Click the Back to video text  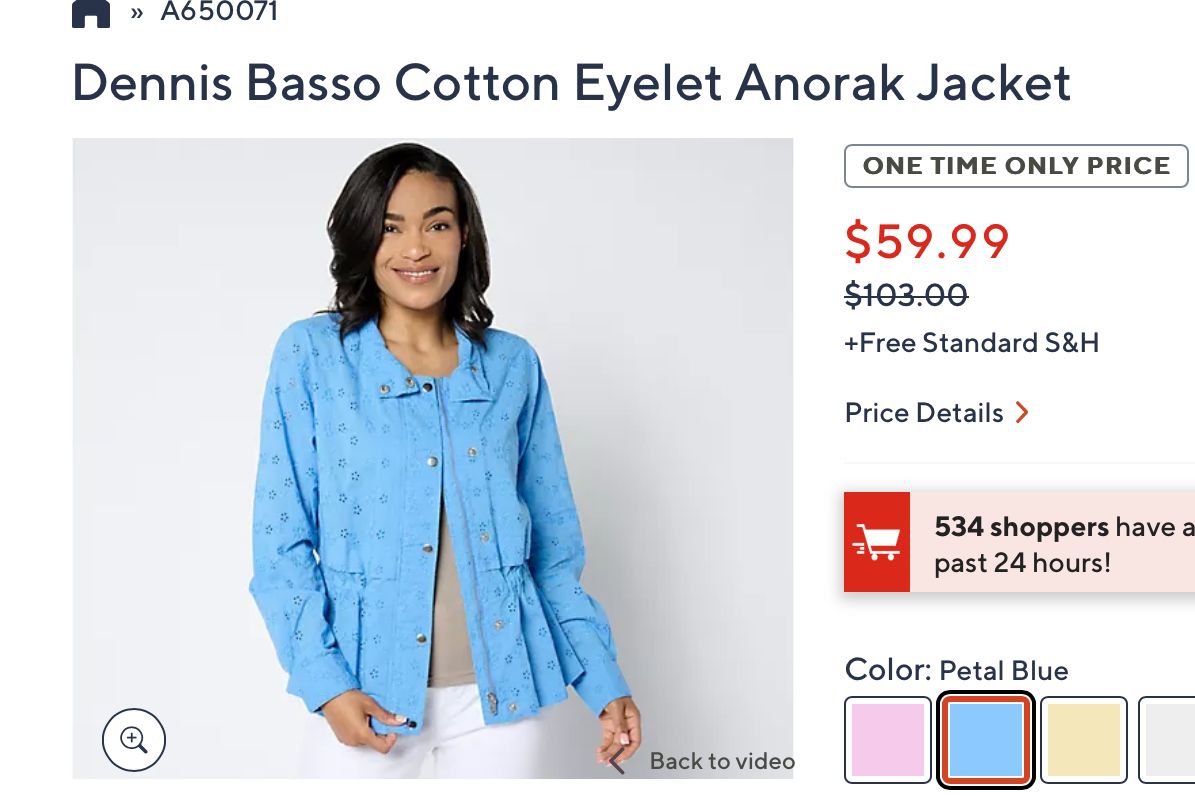tap(722, 761)
